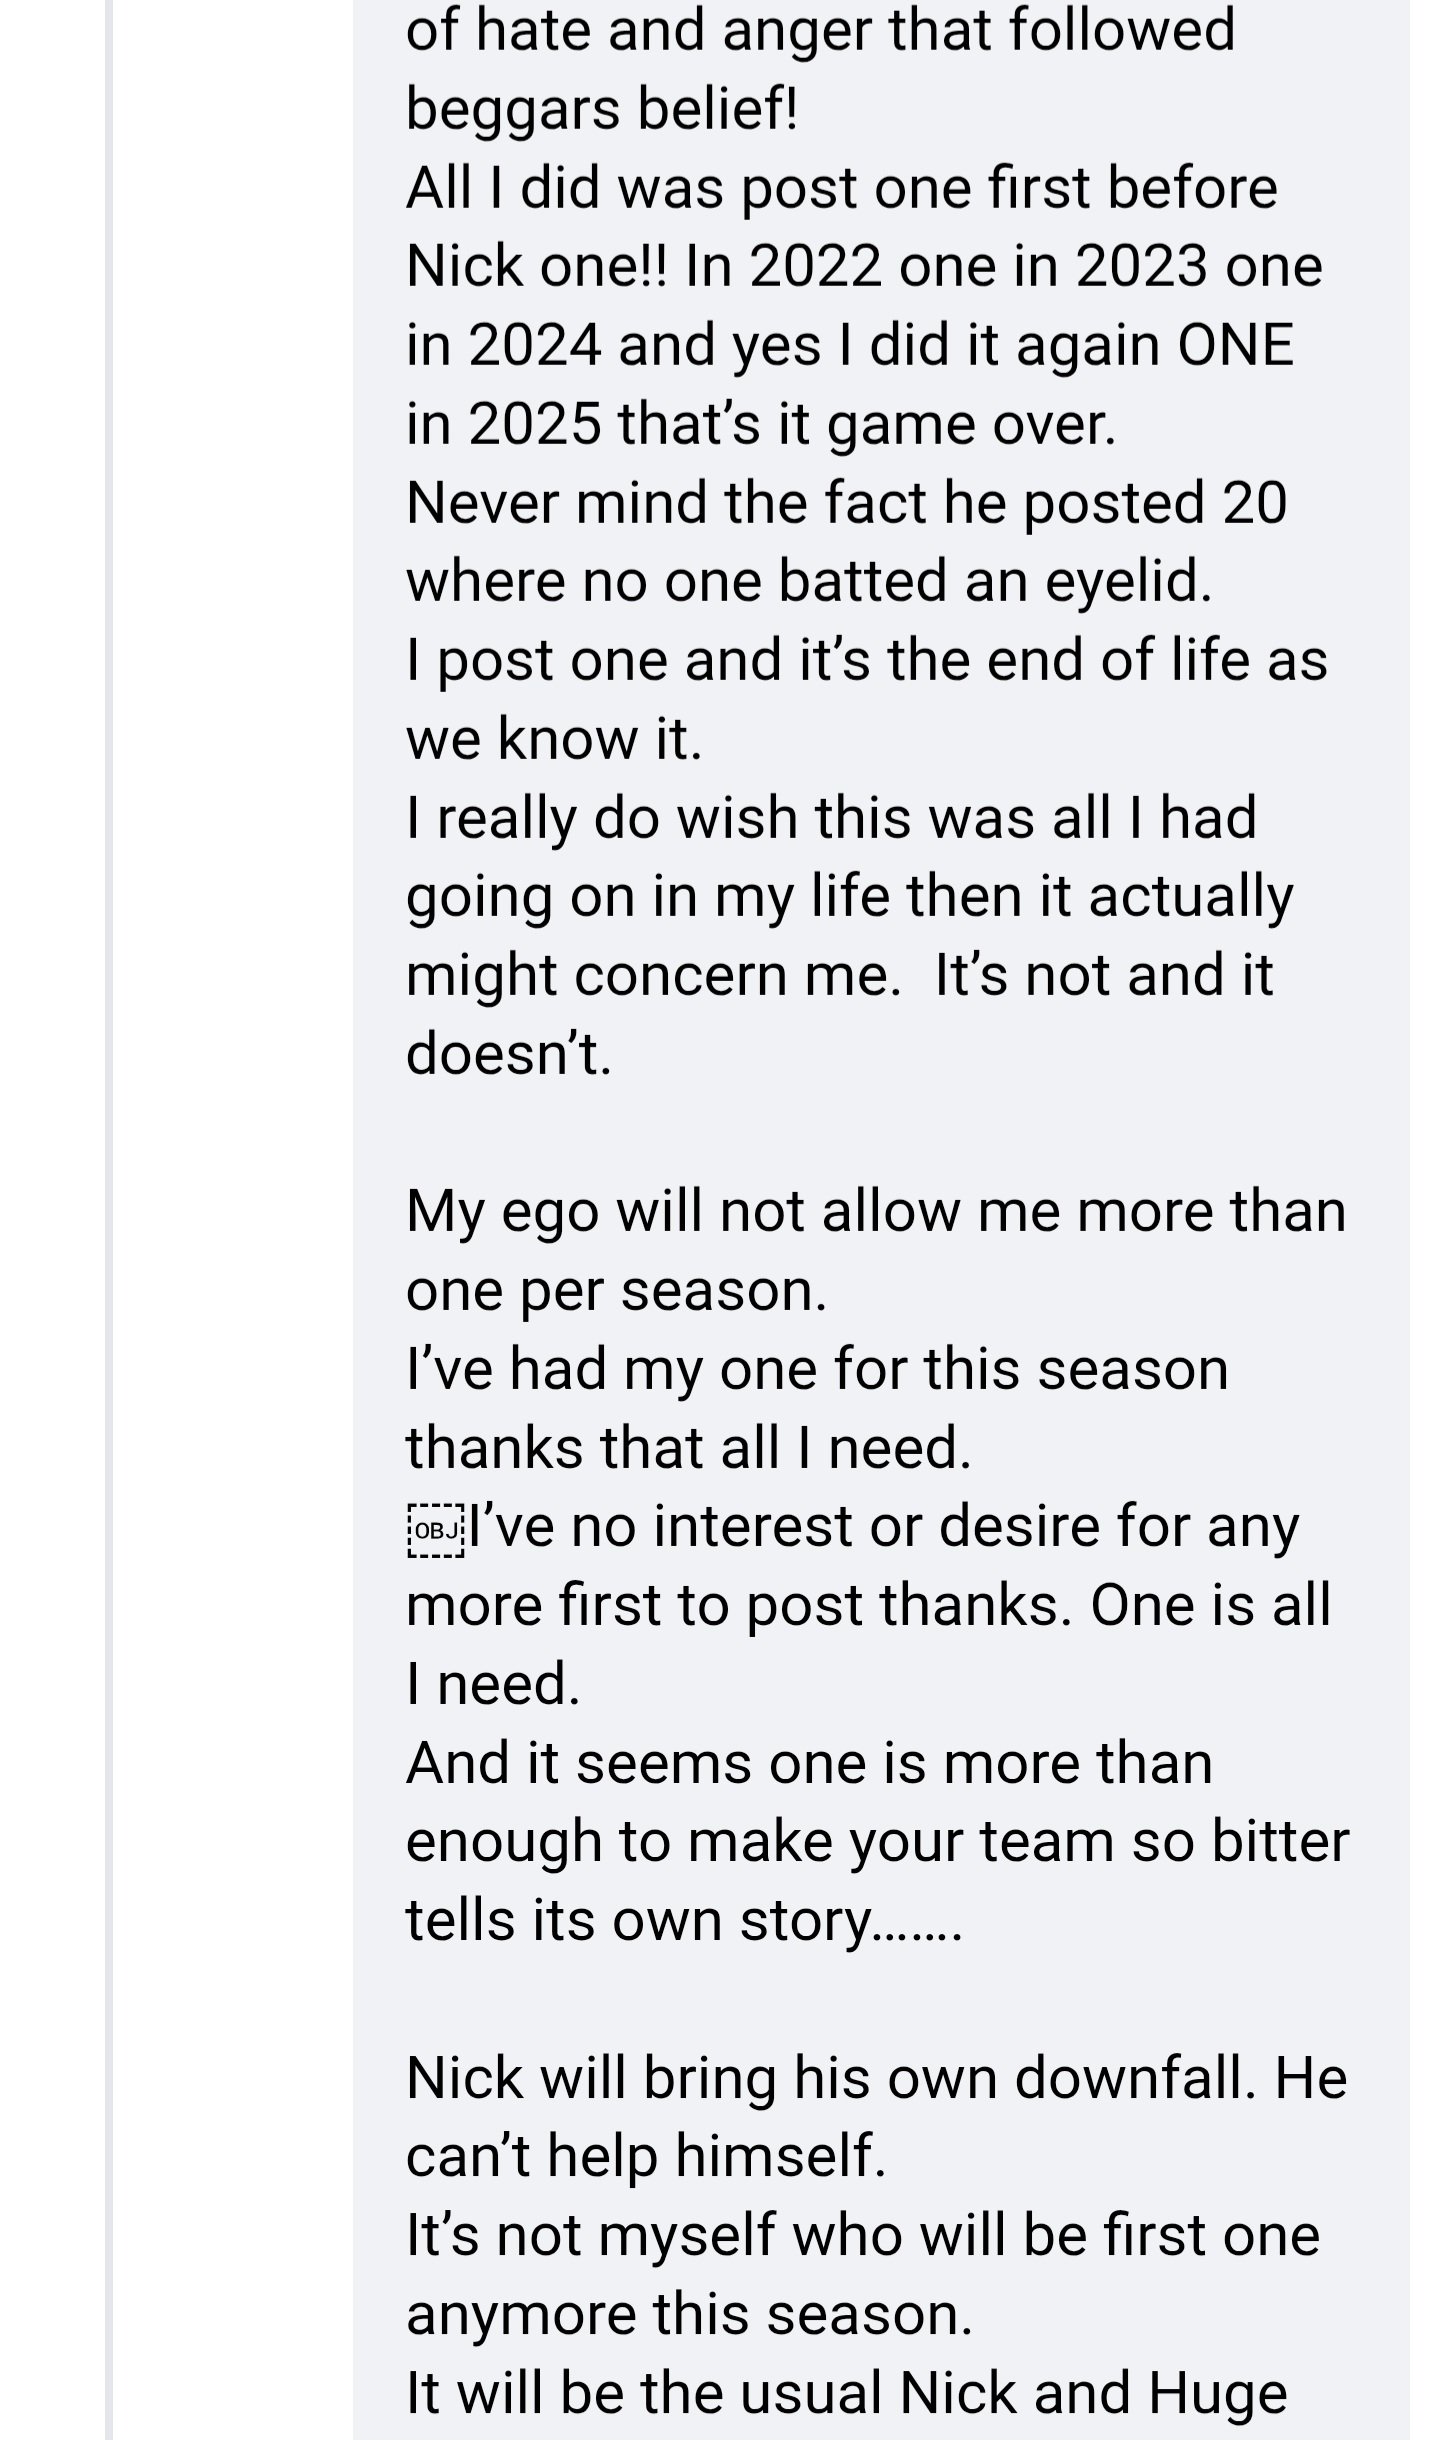Click 'in 2025 that's it game over.'
Viewport: 1440px width, 2440px height.
coord(761,423)
